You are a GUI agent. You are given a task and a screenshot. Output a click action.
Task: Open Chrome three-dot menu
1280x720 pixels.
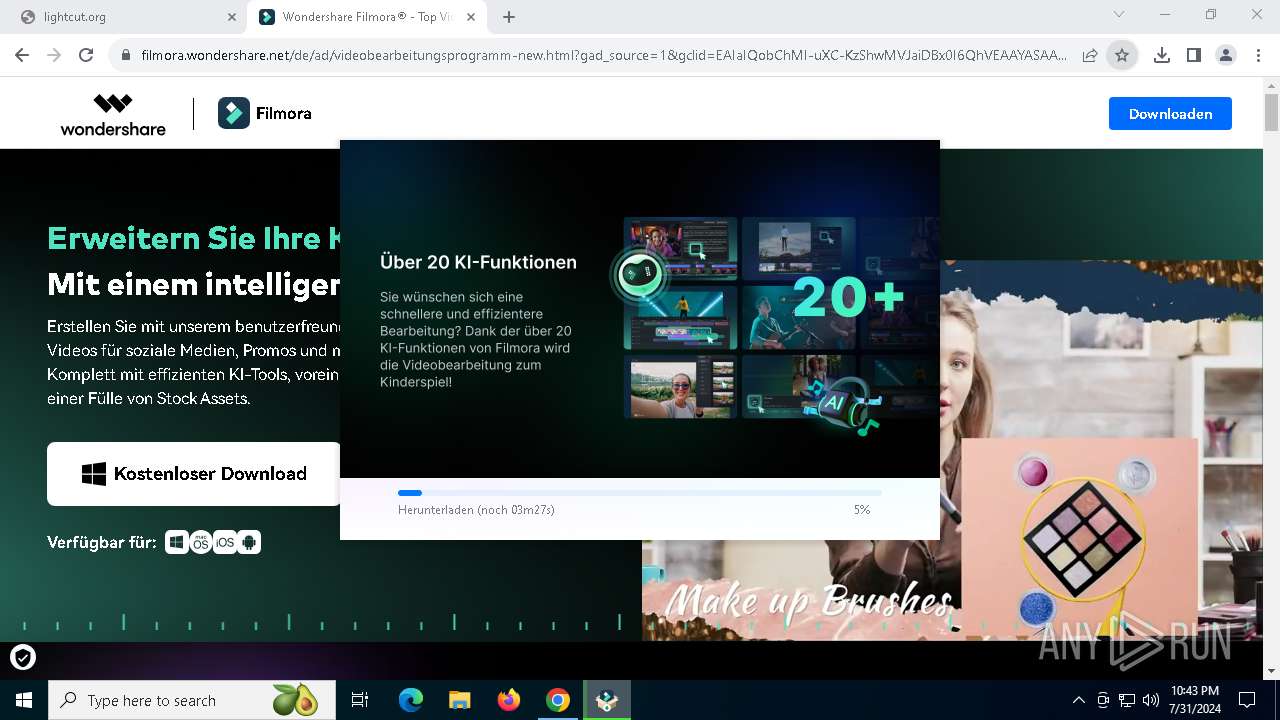pyautogui.click(x=1258, y=56)
